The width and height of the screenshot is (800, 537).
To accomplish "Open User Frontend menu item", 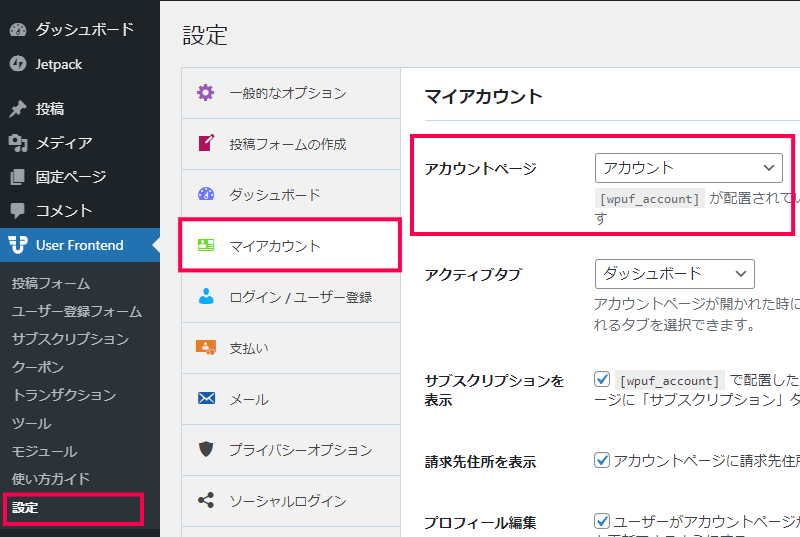I will click(80, 245).
